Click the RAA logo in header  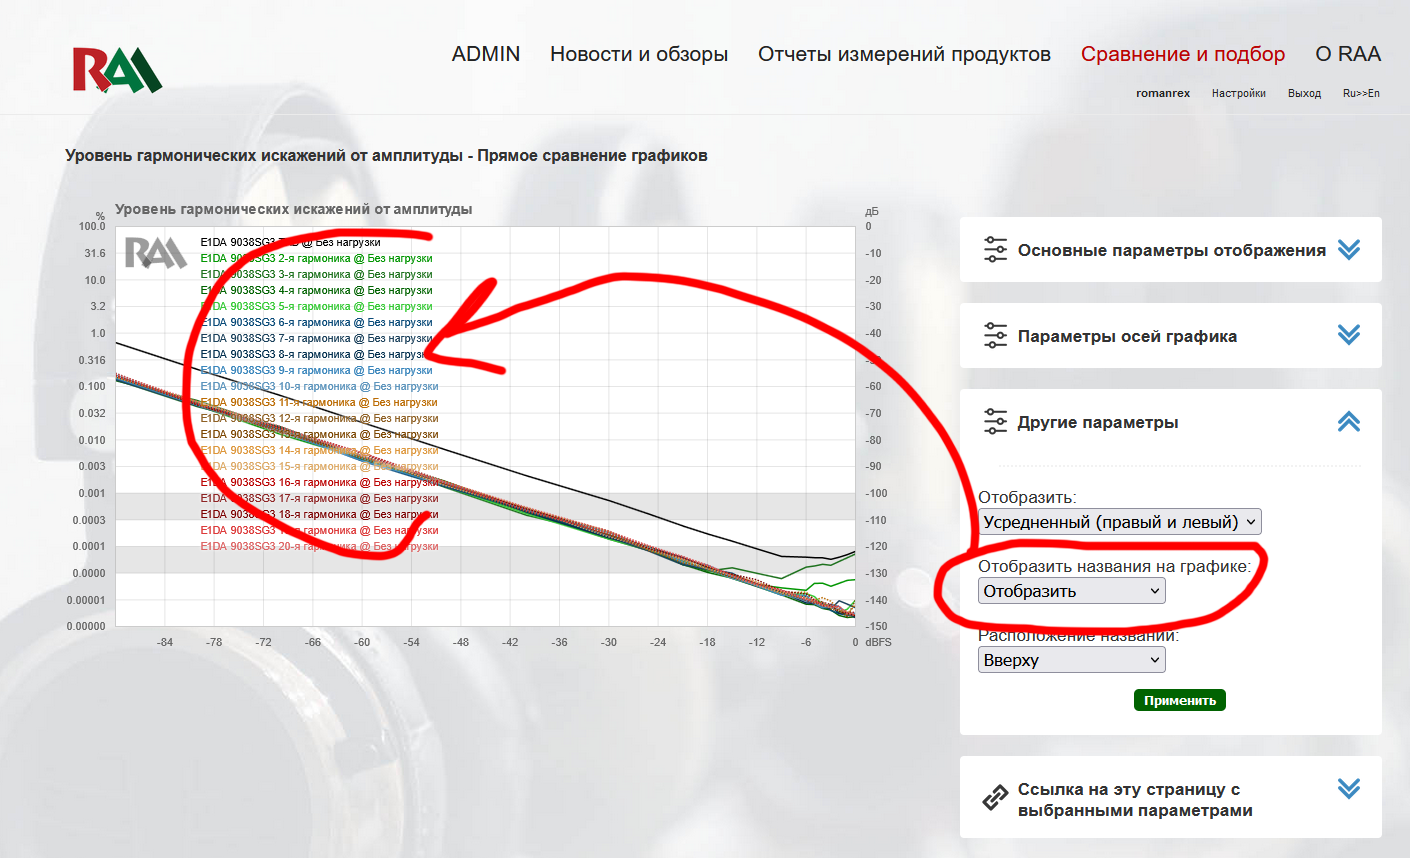click(117, 70)
